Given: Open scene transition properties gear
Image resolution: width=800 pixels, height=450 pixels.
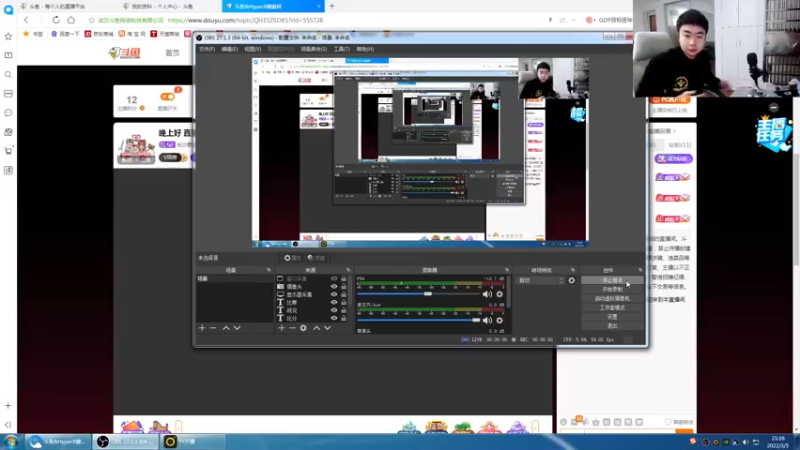Looking at the screenshot, I should [571, 280].
